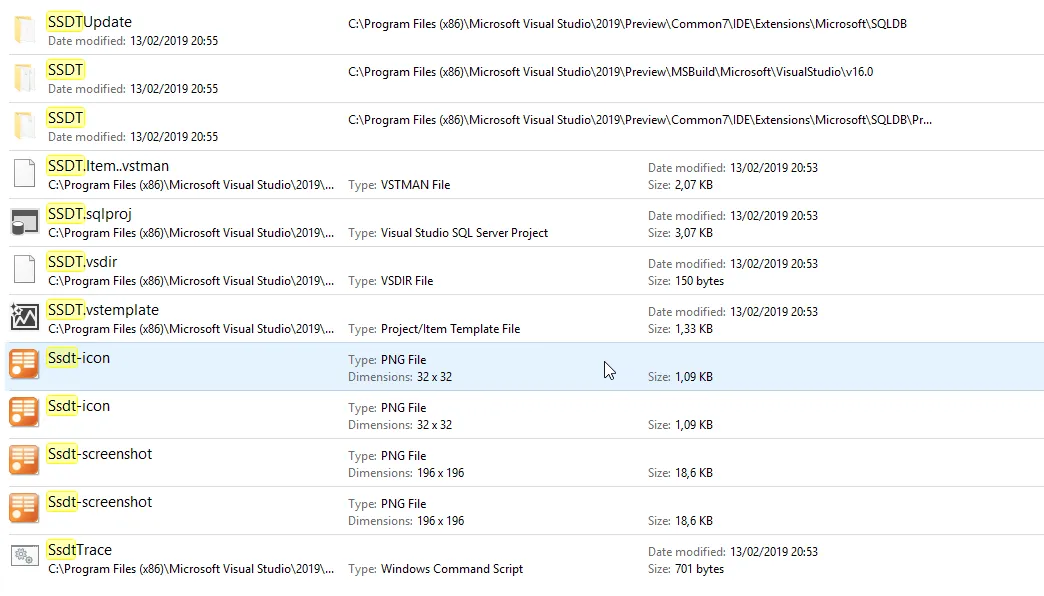Image resolution: width=1044 pixels, height=596 pixels.
Task: Click 'Project/Item Template File' type text
Action: [x=450, y=329]
